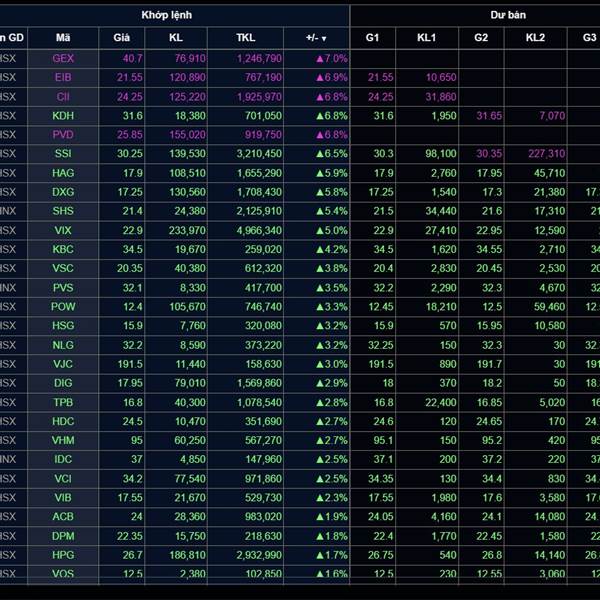Click VJC price 191.5 in Giá column

(x=130, y=364)
